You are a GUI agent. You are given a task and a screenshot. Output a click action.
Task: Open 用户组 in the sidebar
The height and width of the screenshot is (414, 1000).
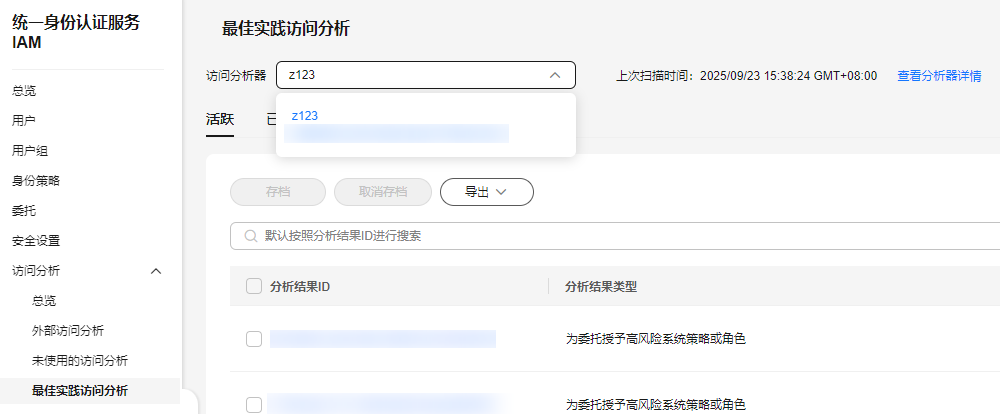pos(30,151)
